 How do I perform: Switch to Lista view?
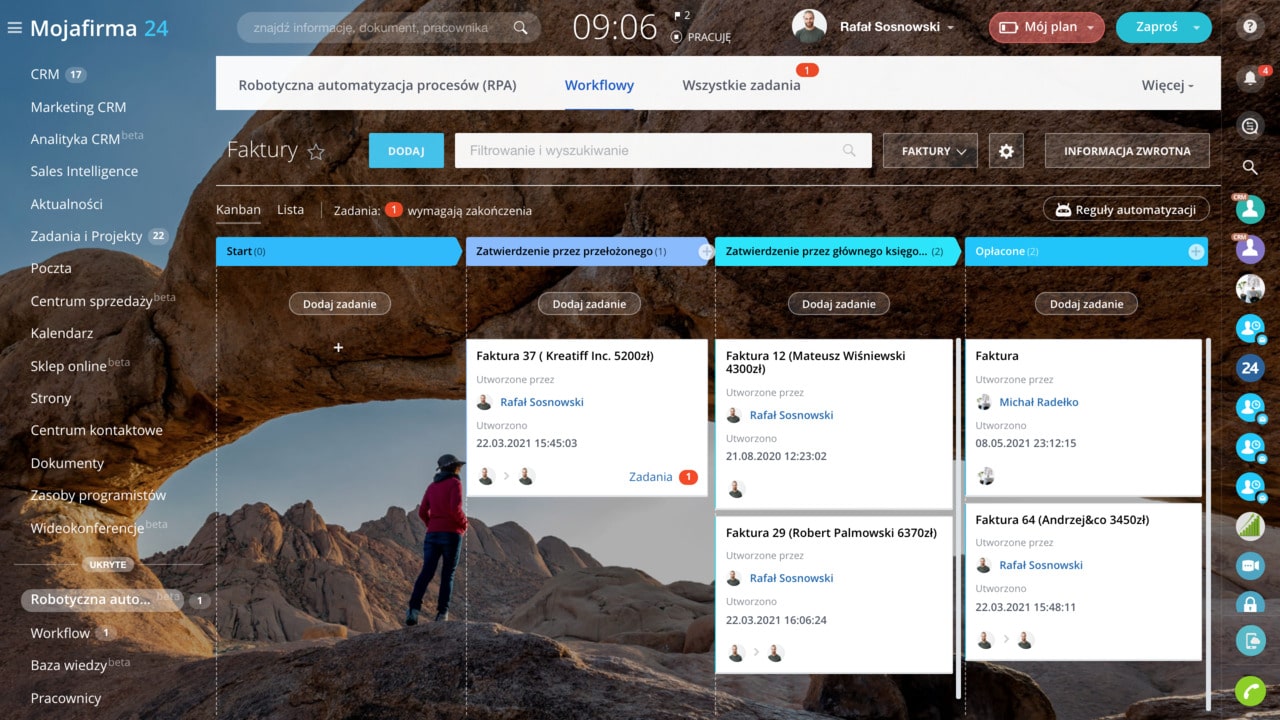(x=290, y=210)
